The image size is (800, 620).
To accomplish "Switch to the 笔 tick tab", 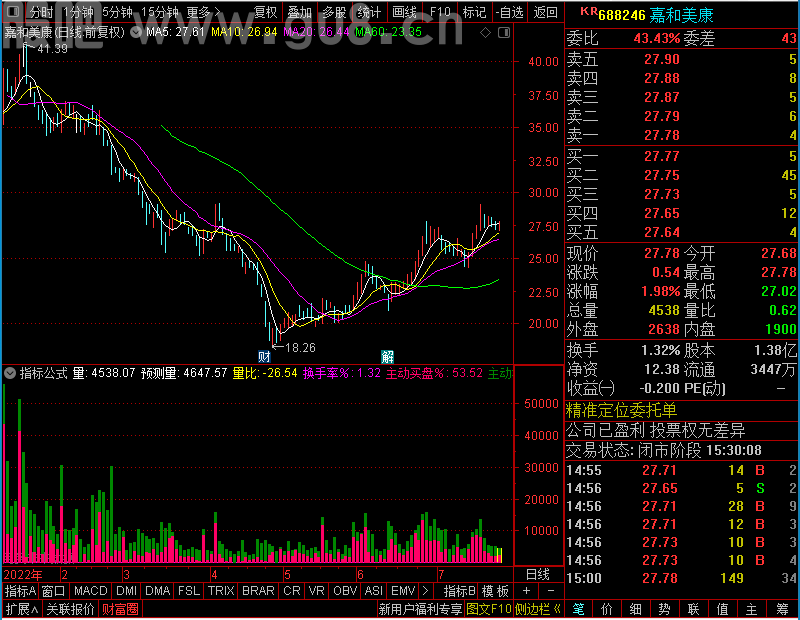I will (579, 609).
